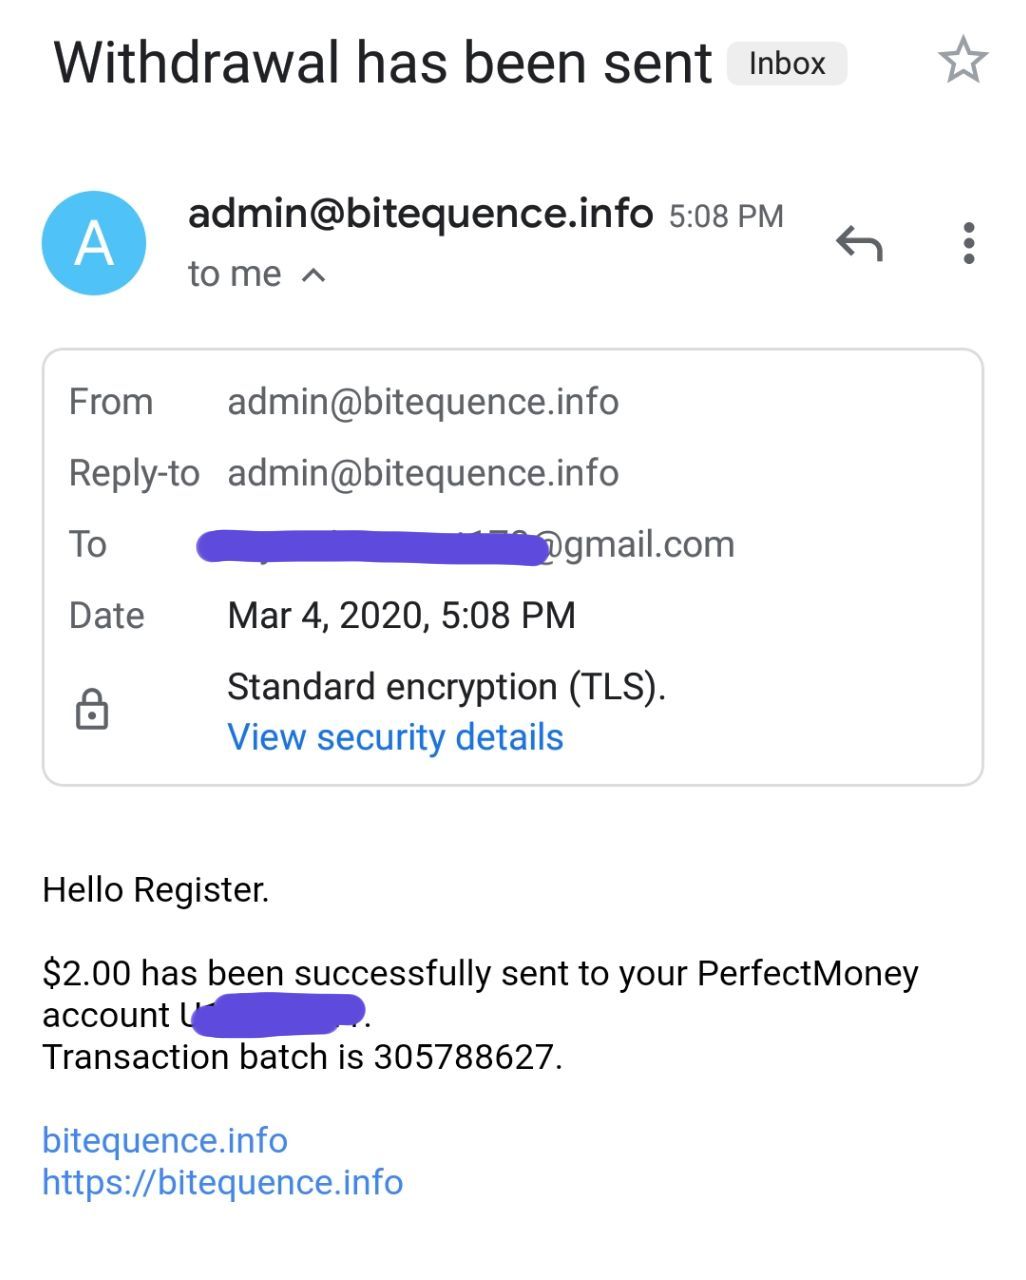Tap the Reply-to address in details
Screen dimensions: 1026x1280
[422, 473]
